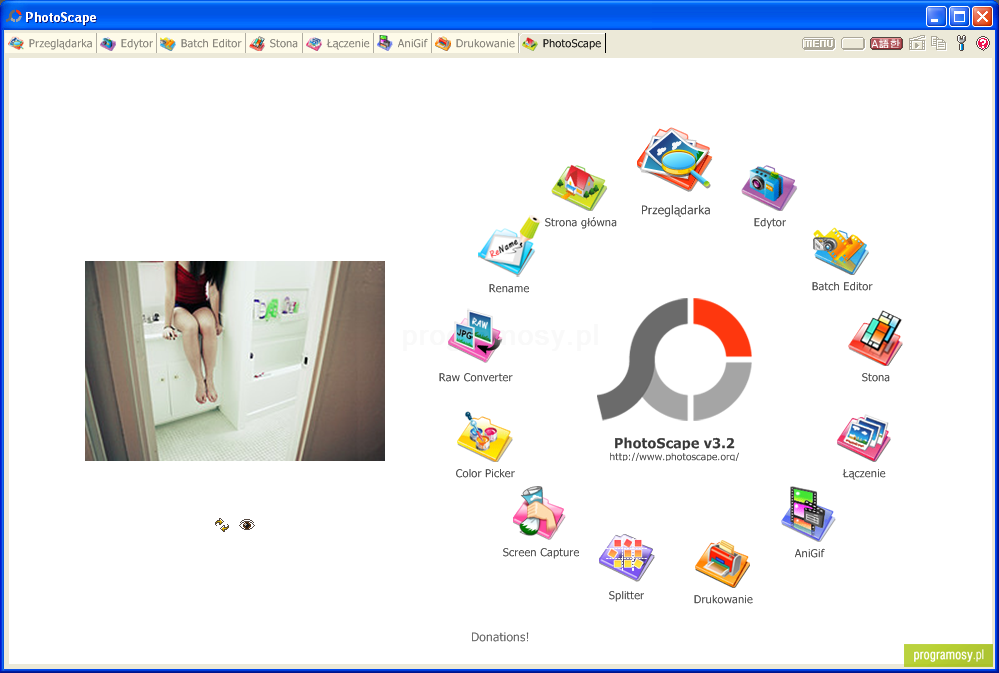Open the Stona icon in the circle
The height and width of the screenshot is (673, 999).
click(x=875, y=338)
